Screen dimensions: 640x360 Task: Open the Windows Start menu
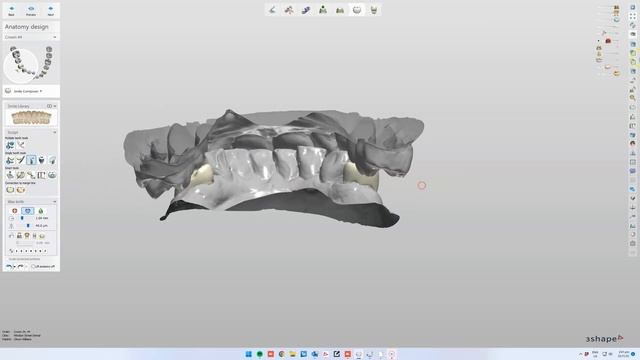pos(249,354)
